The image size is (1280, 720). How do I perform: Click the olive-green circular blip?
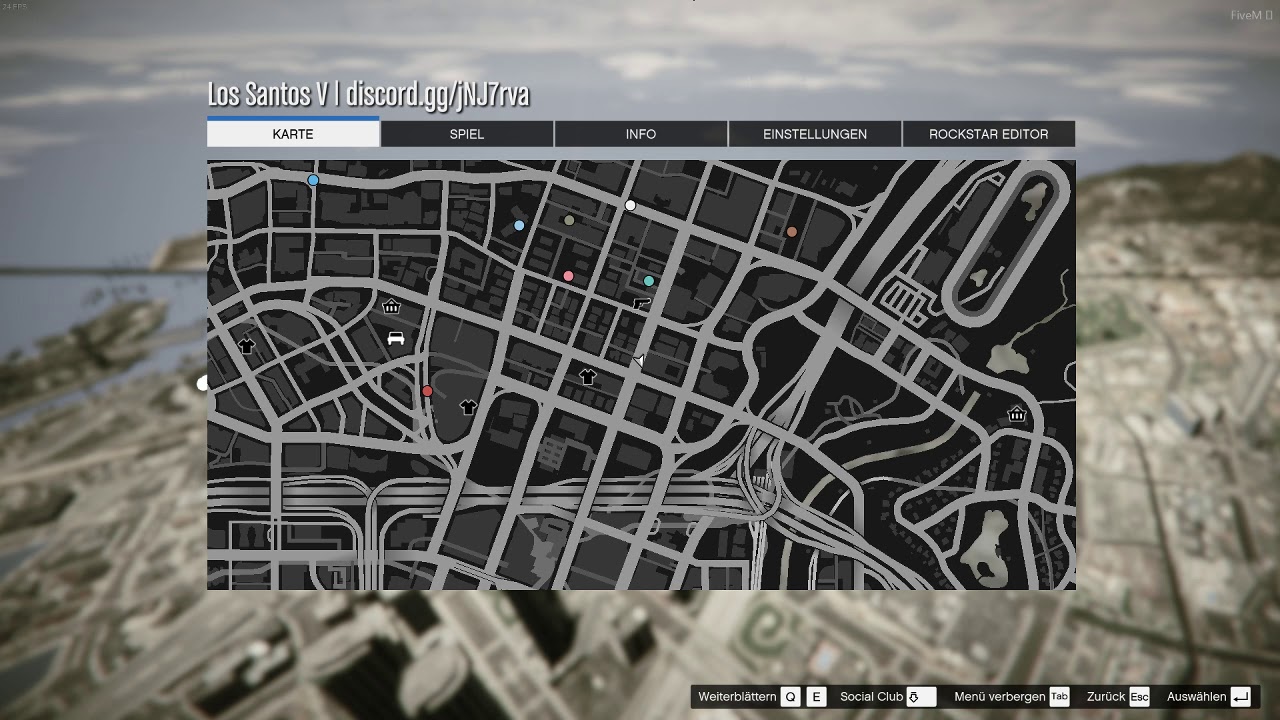569,220
